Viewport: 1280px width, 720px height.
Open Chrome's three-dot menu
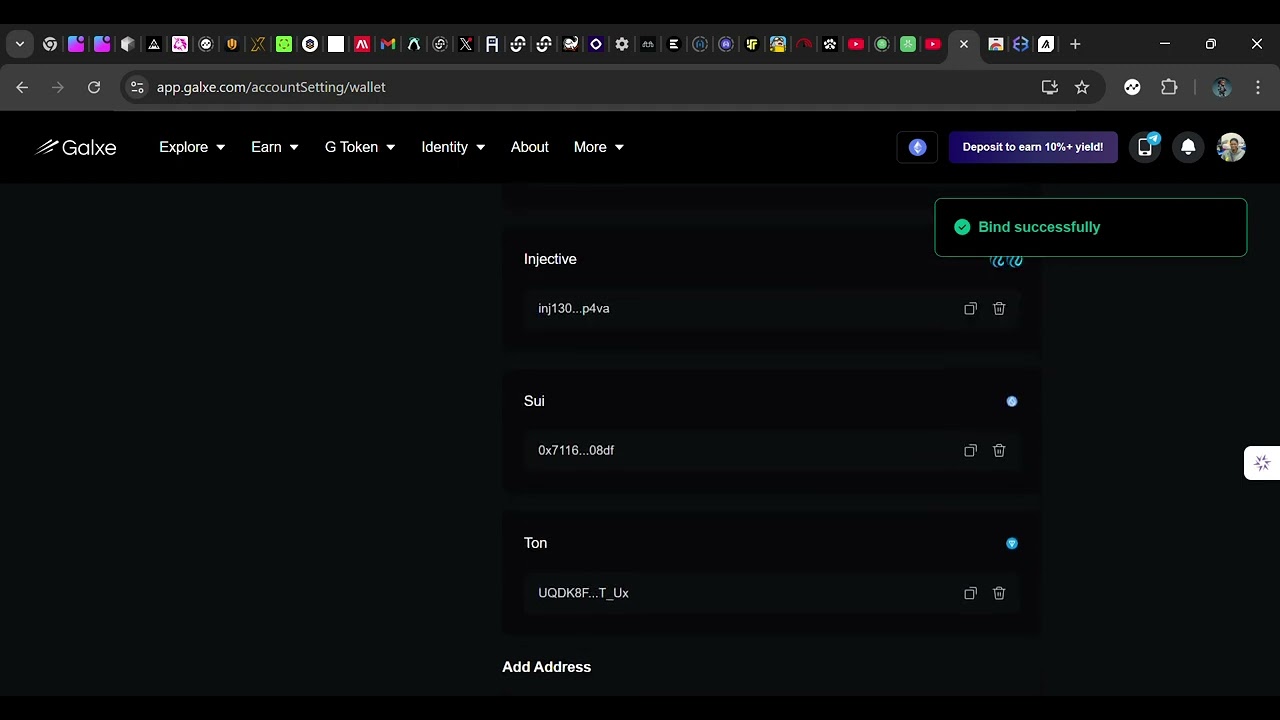coord(1257,87)
